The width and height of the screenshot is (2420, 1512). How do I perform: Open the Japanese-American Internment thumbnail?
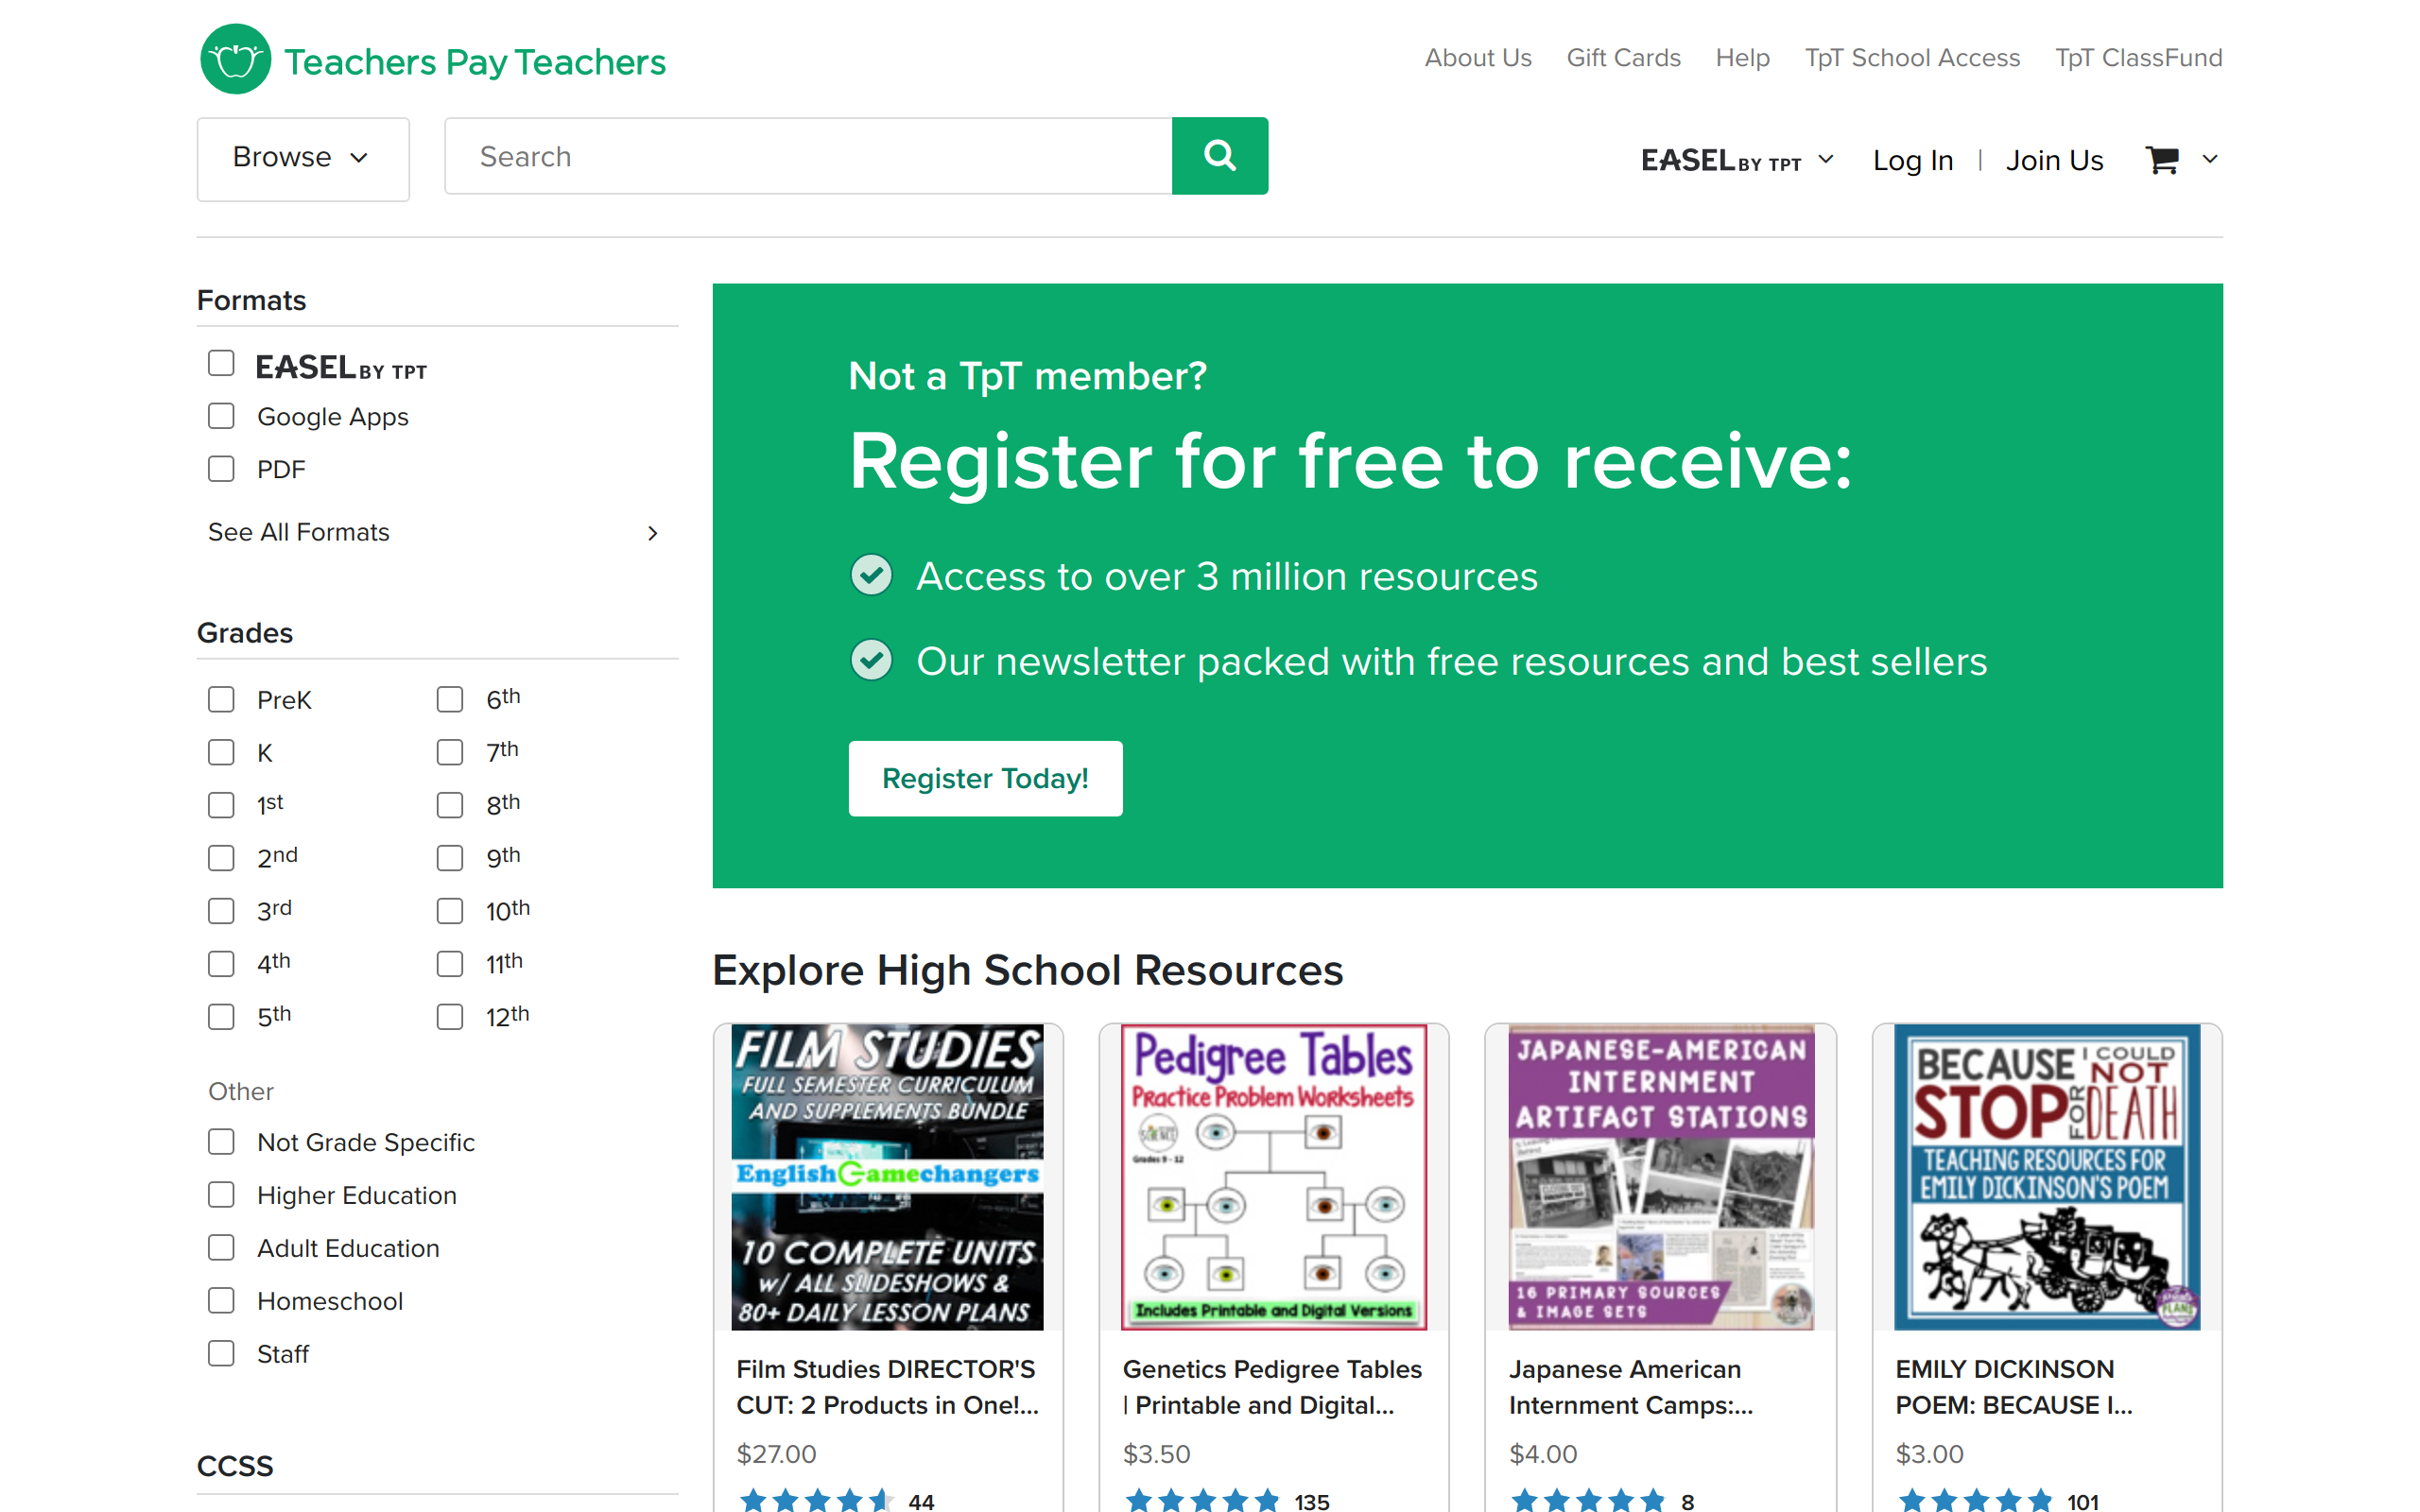click(x=1660, y=1176)
